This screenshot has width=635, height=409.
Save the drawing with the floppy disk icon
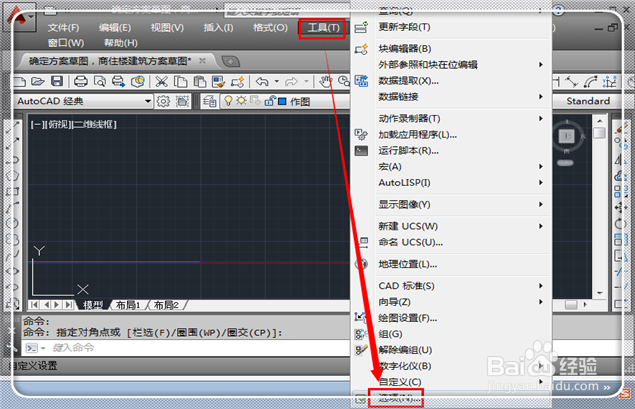click(x=57, y=81)
